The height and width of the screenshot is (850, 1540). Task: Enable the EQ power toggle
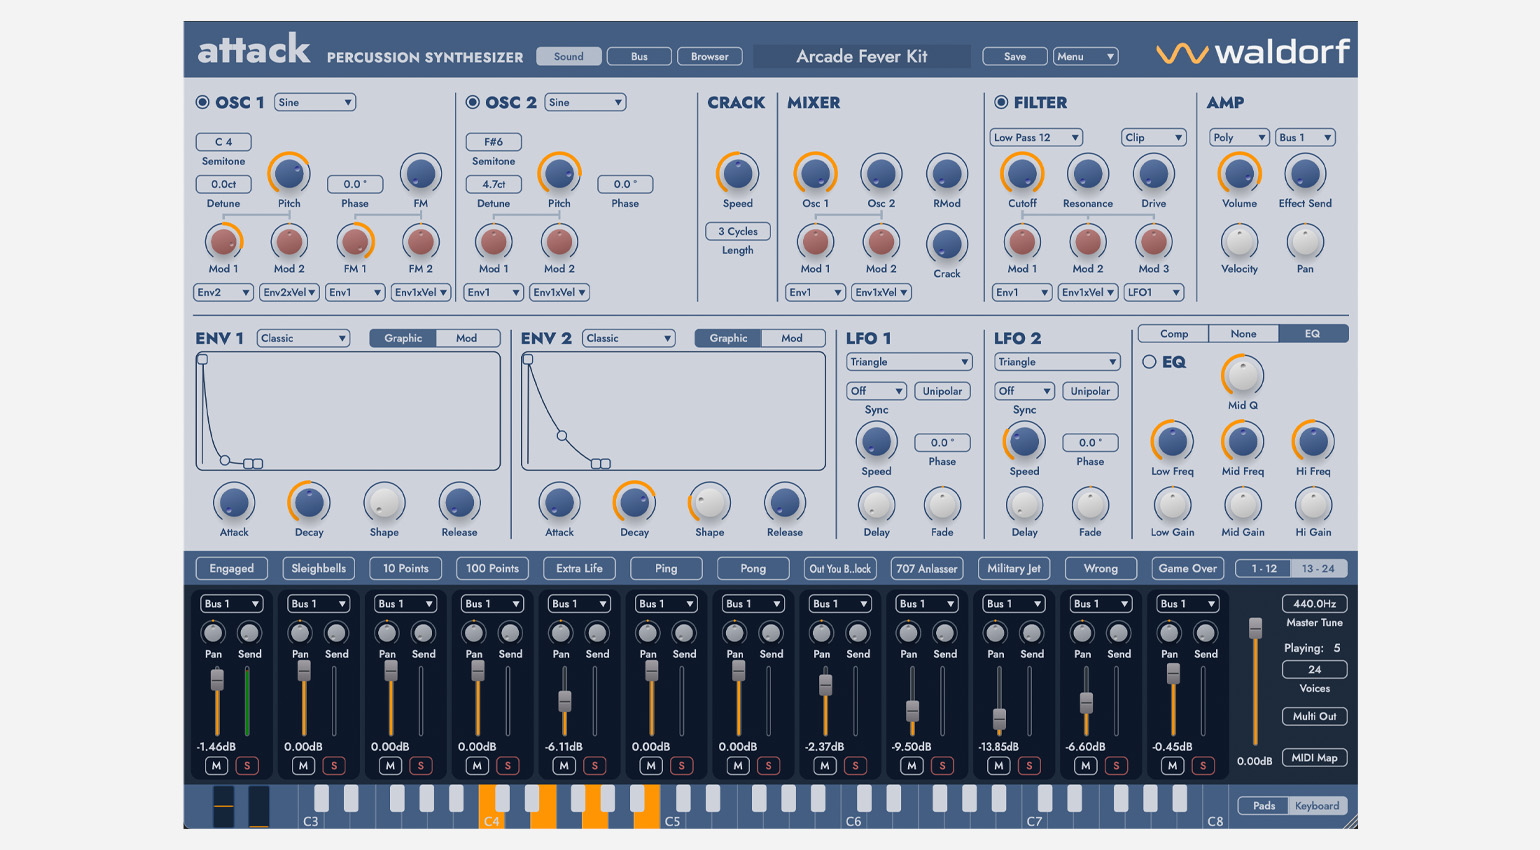click(x=1149, y=362)
